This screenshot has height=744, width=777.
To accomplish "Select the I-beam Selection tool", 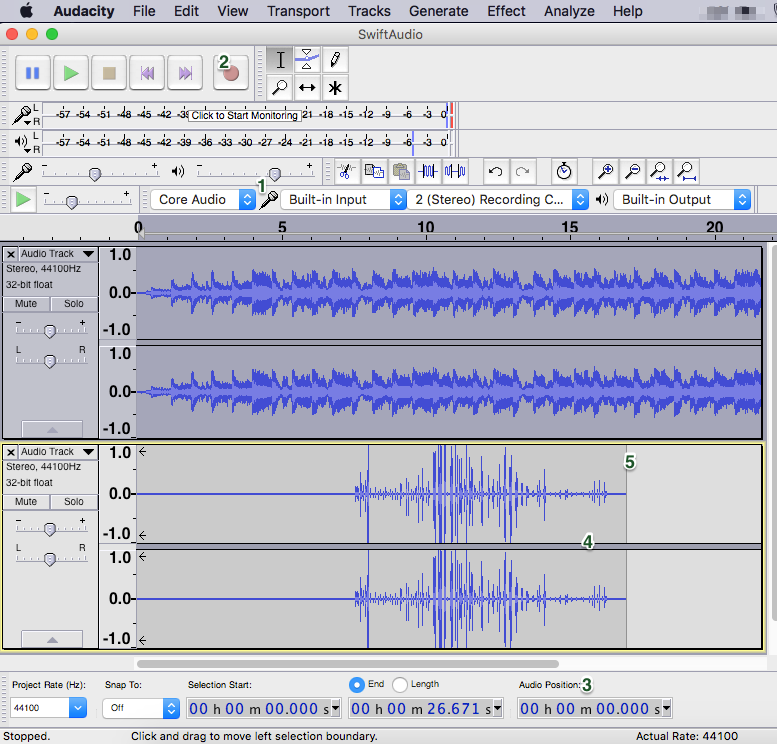I will point(280,60).
